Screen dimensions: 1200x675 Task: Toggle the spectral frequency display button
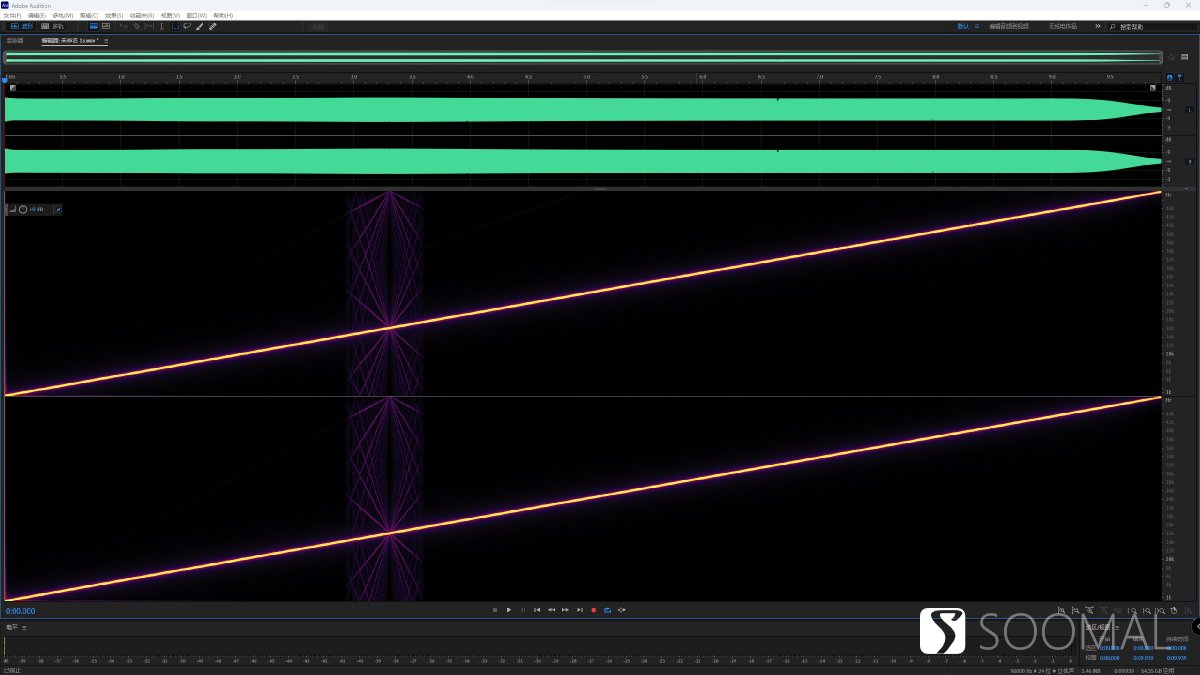pos(106,26)
